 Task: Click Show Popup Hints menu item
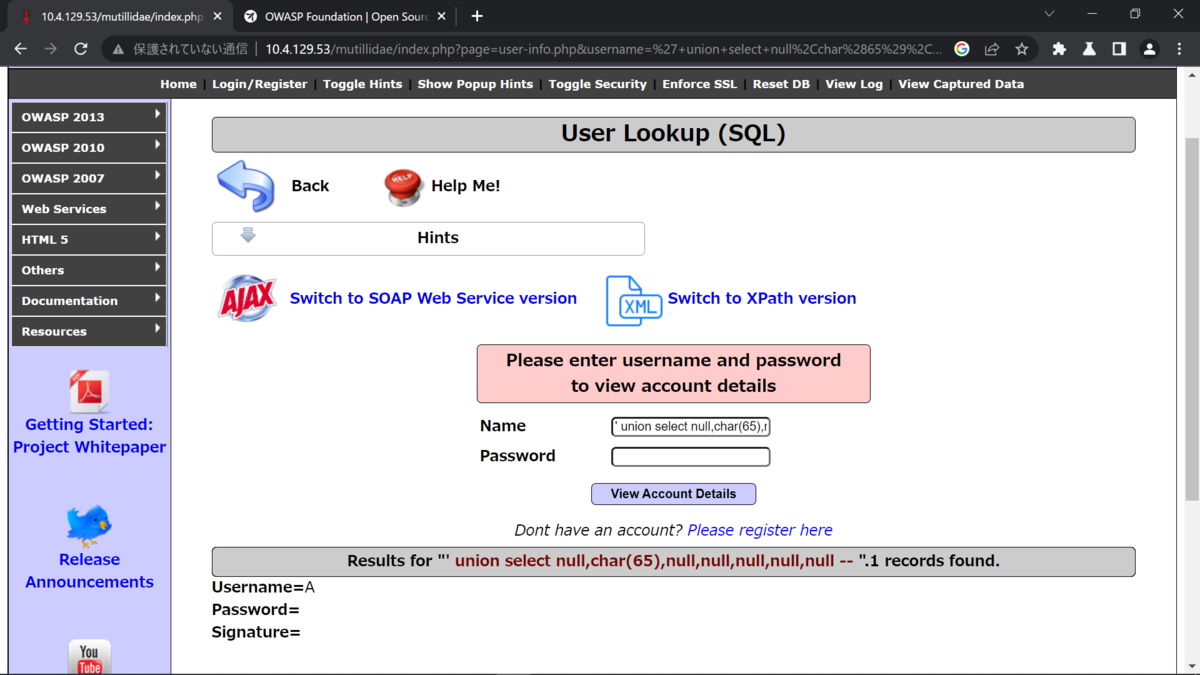[x=475, y=84]
